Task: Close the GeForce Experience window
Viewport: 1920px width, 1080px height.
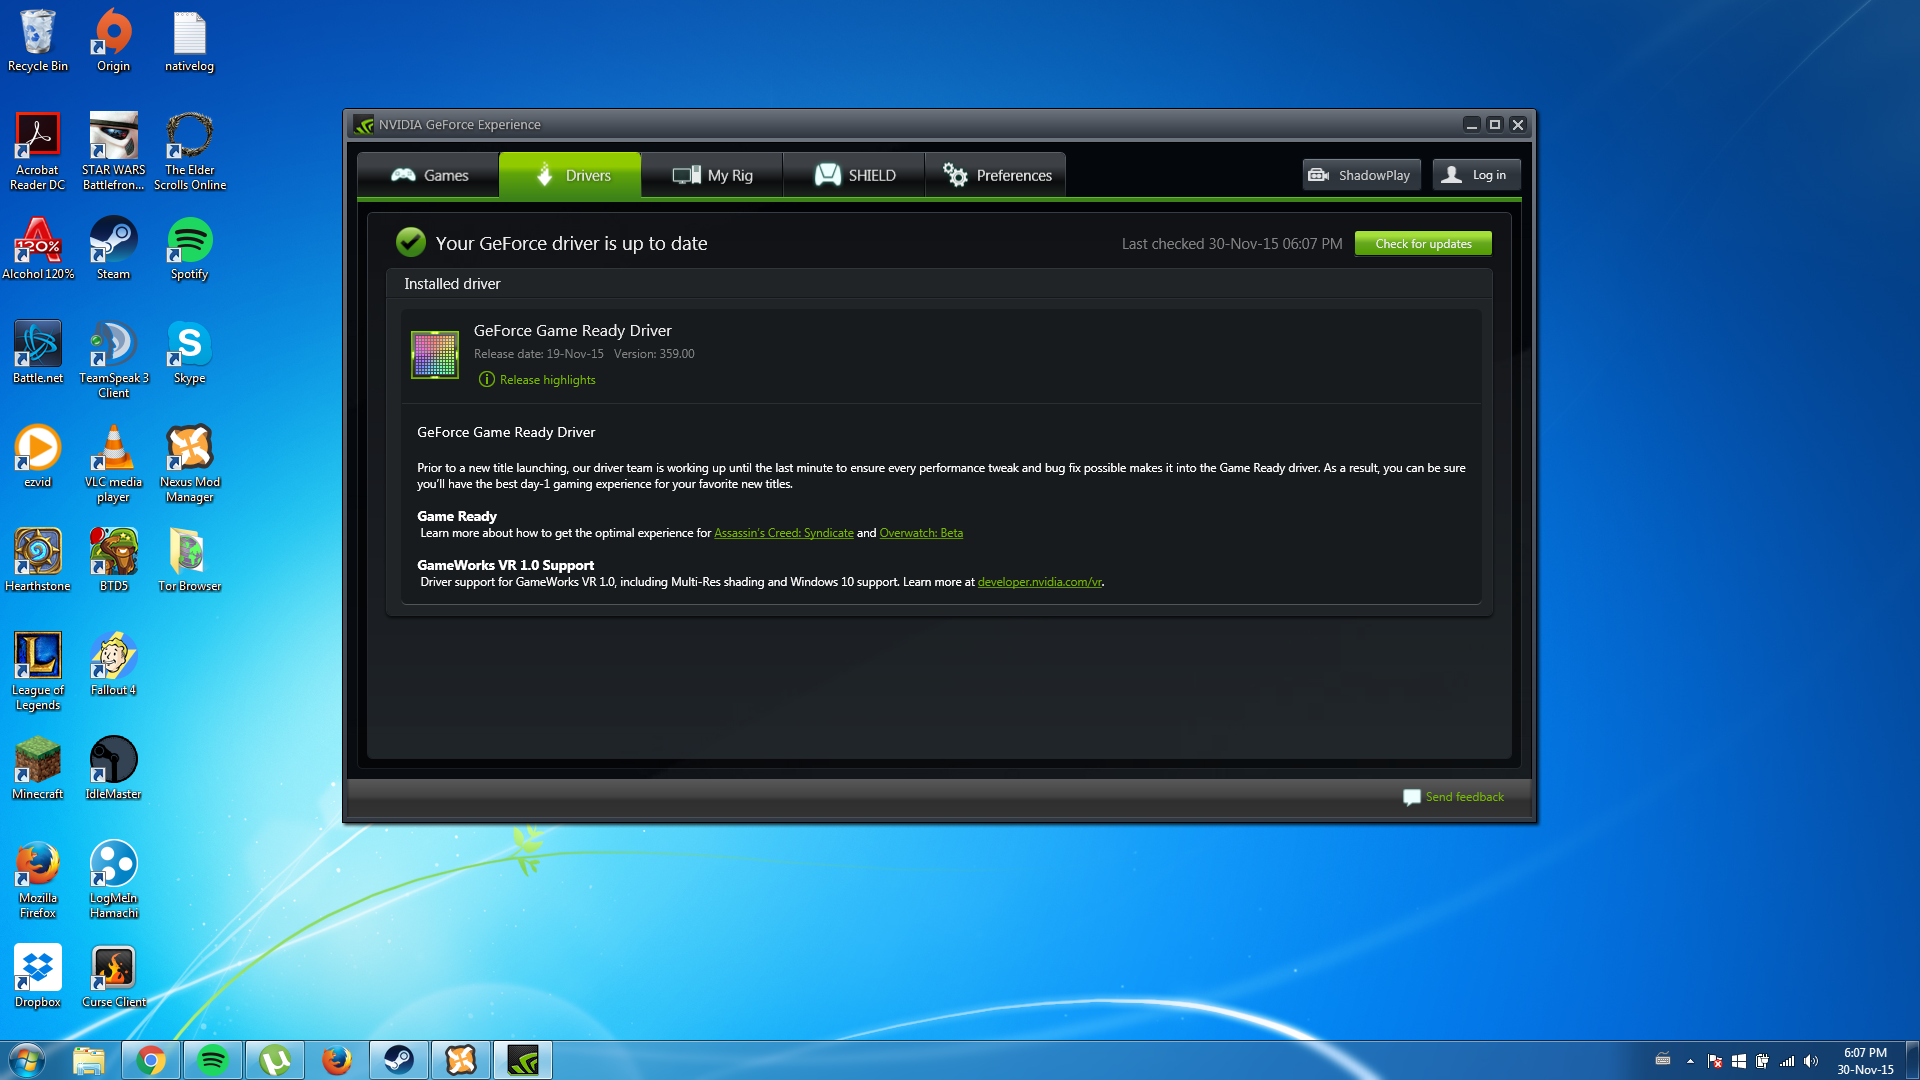Action: pyautogui.click(x=1518, y=125)
